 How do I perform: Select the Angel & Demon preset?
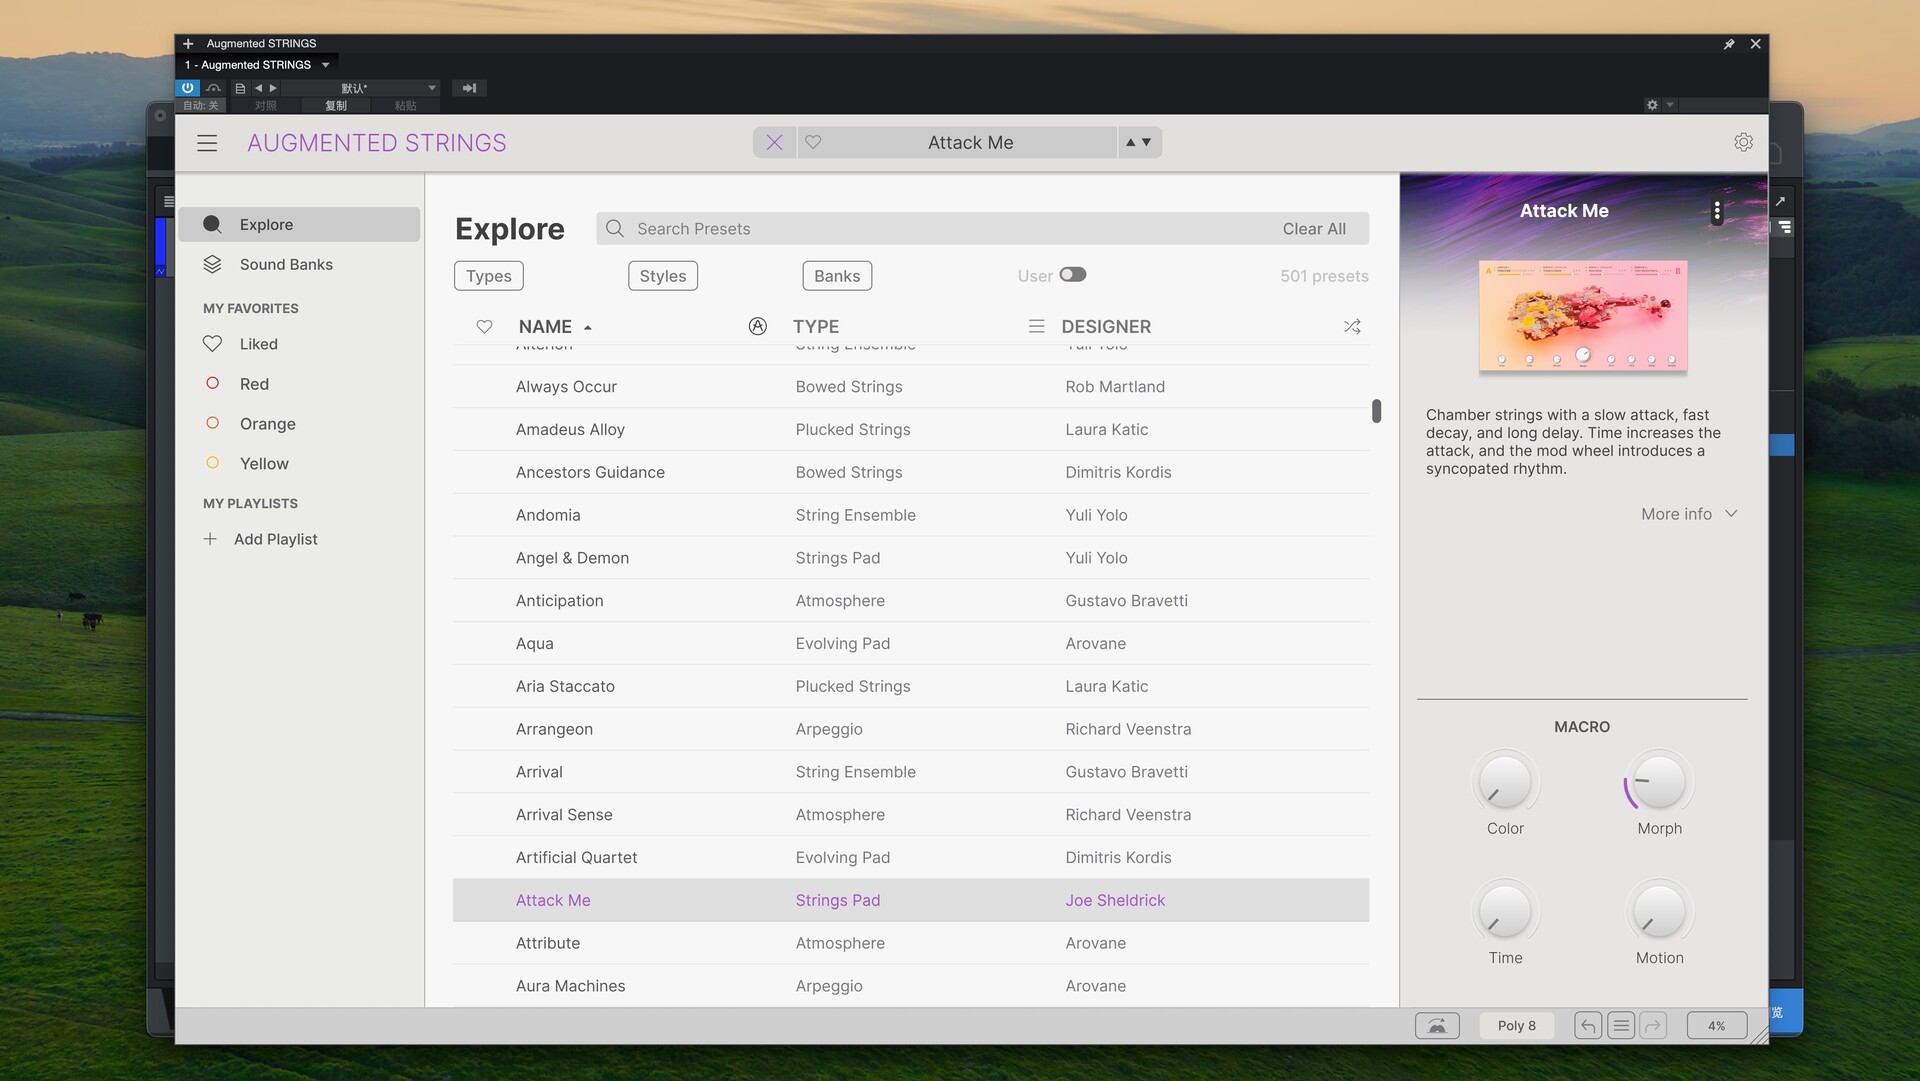pos(911,558)
